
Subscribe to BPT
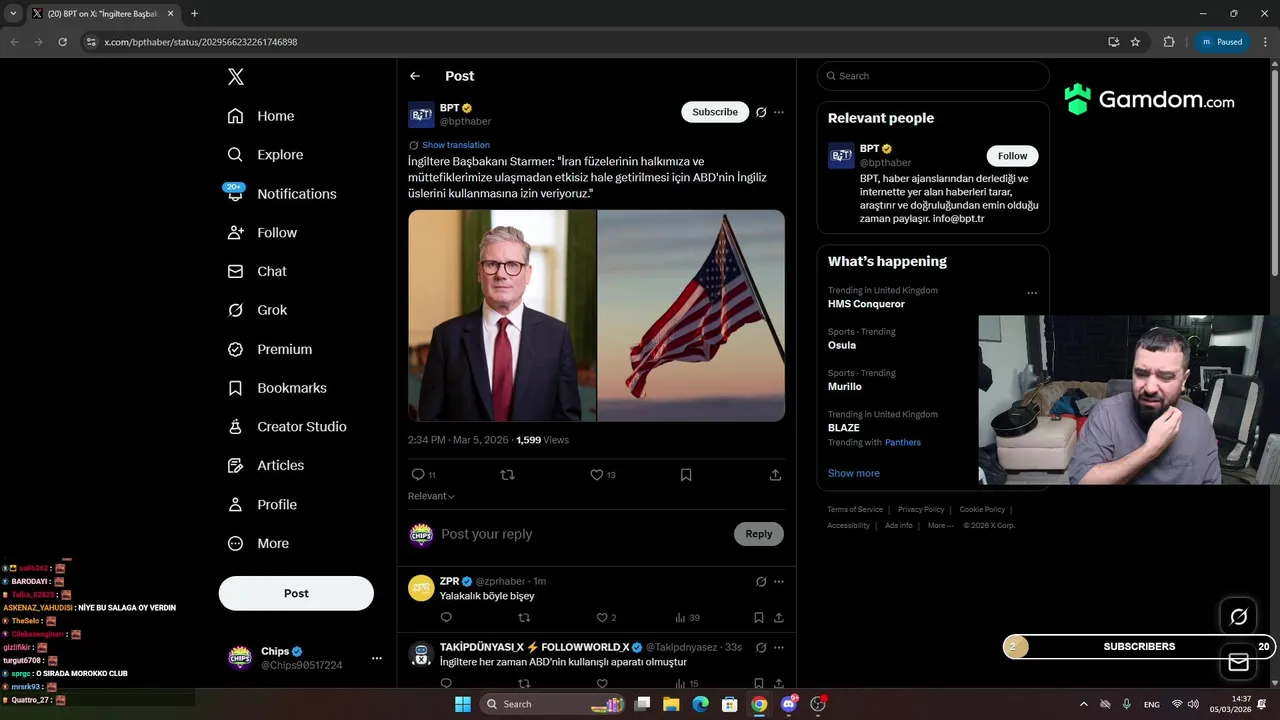[x=715, y=112]
